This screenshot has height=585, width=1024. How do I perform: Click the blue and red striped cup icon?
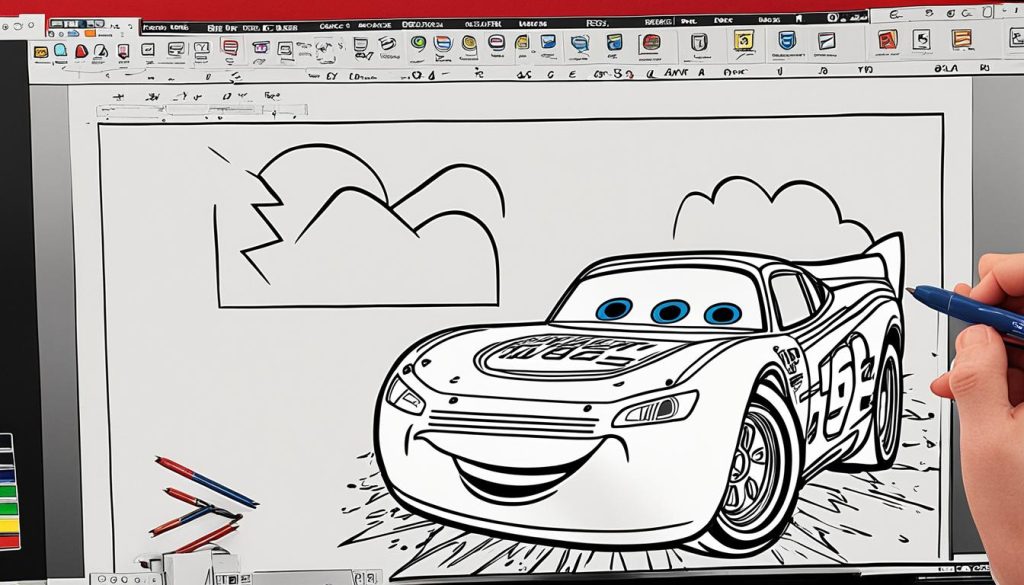point(443,44)
